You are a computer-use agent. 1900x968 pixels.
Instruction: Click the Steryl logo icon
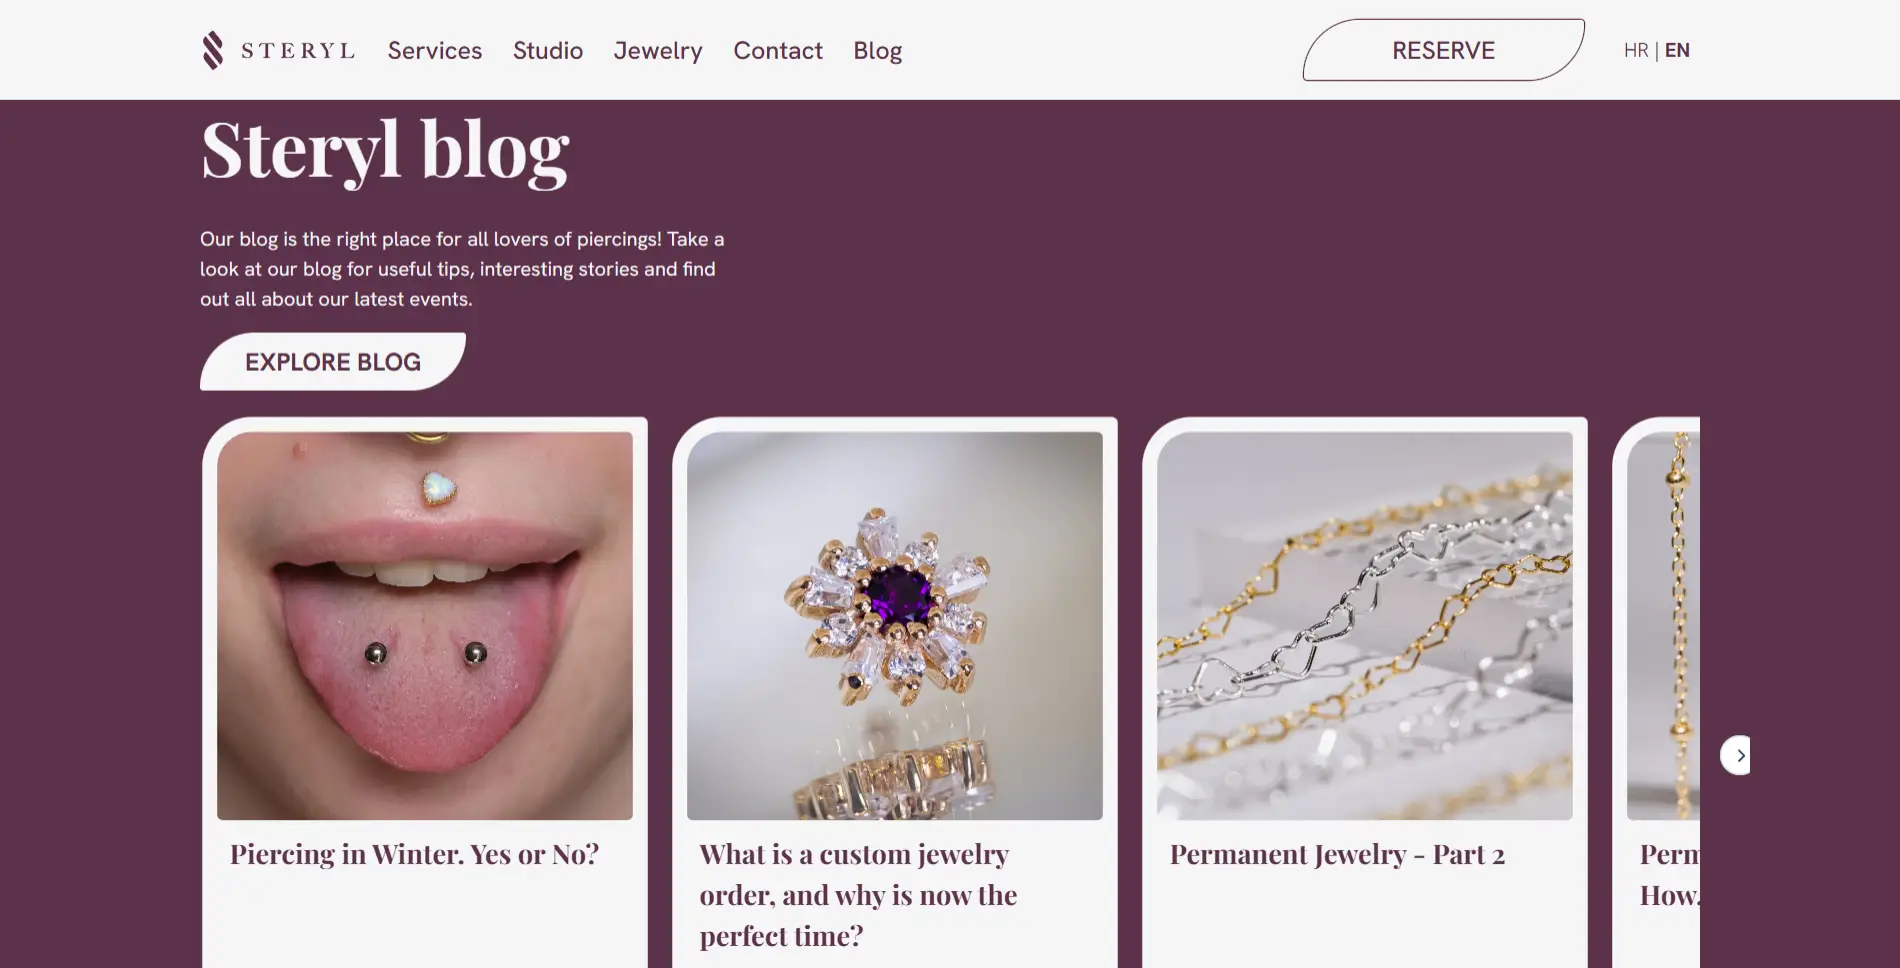(x=213, y=50)
